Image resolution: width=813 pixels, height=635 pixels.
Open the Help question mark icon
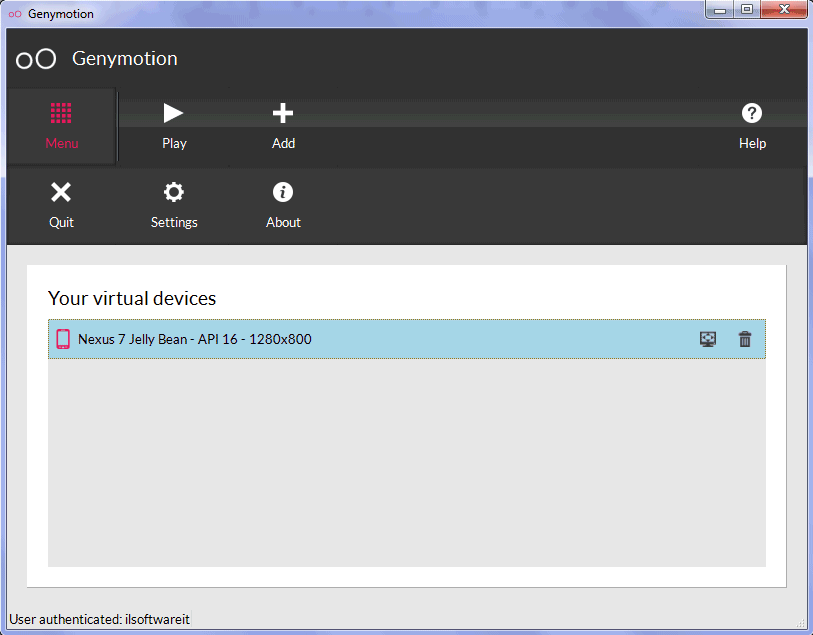pyautogui.click(x=752, y=113)
